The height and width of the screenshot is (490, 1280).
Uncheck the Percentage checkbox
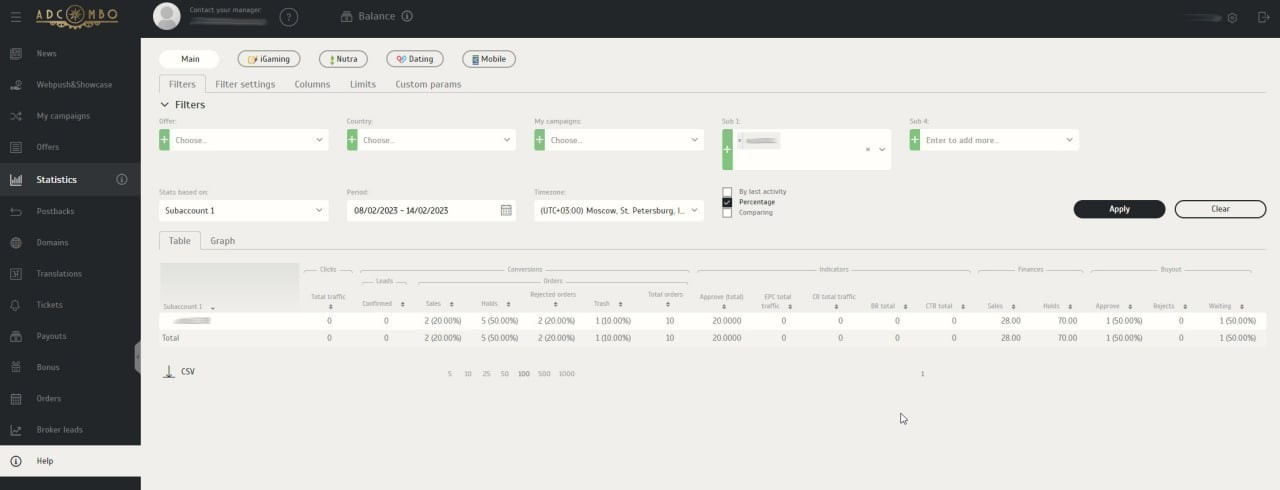(x=727, y=202)
